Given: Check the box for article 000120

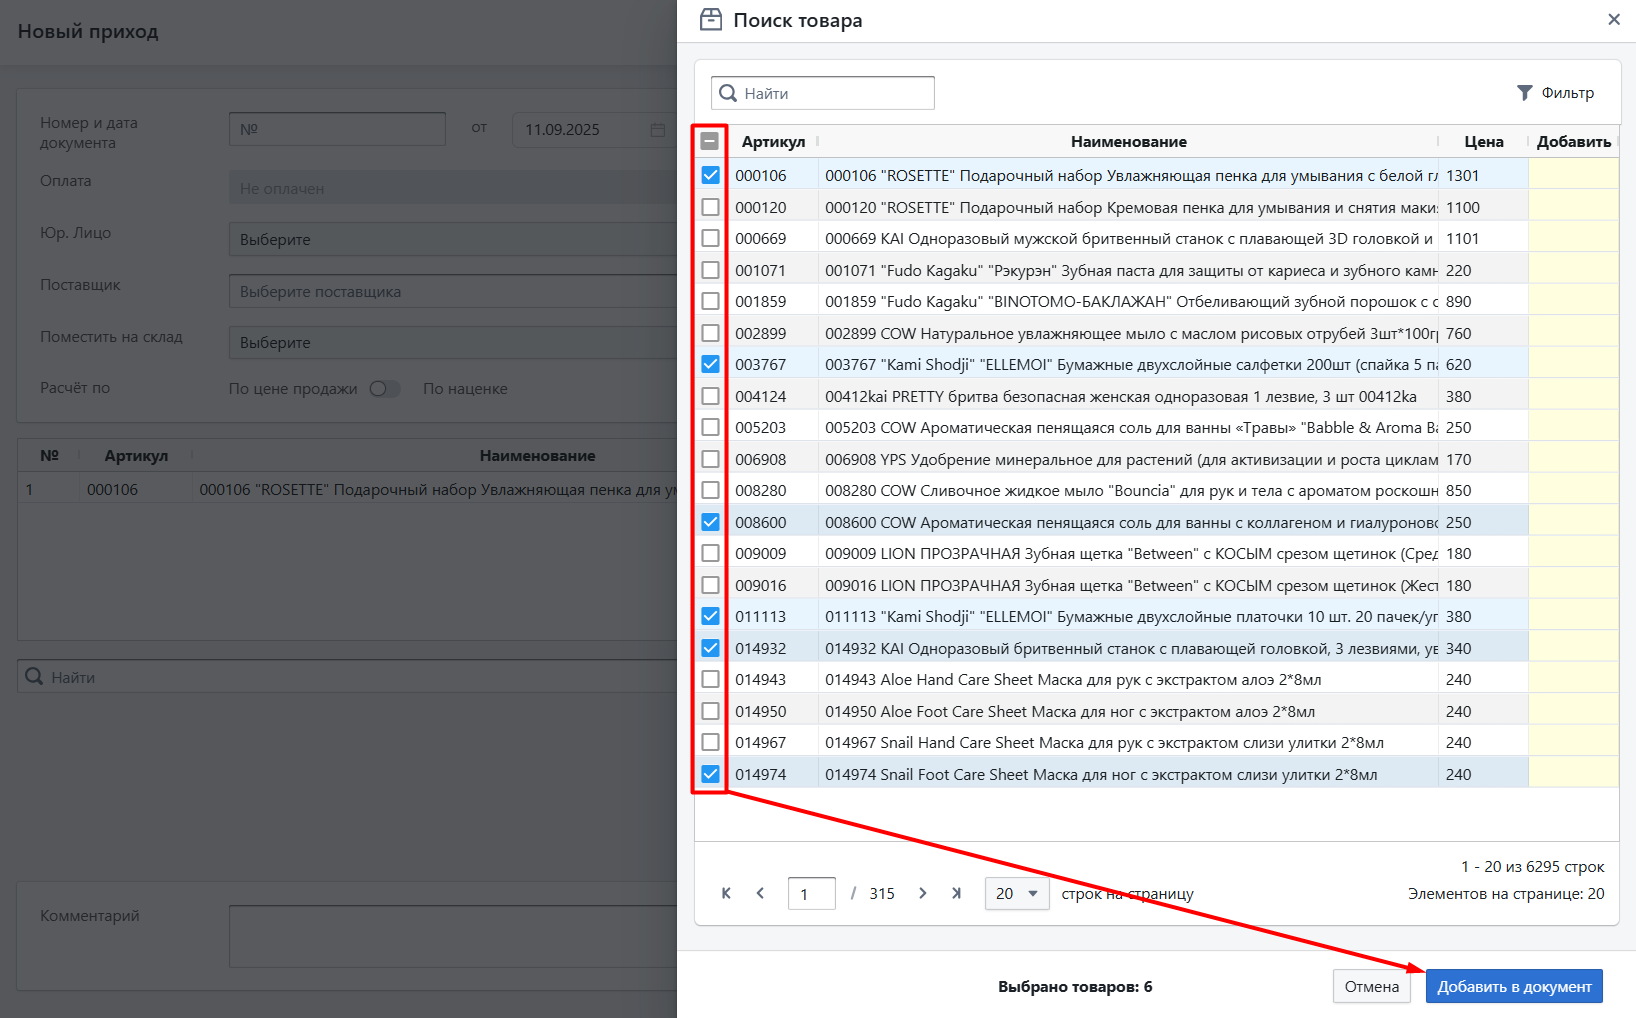Looking at the screenshot, I should click(710, 207).
